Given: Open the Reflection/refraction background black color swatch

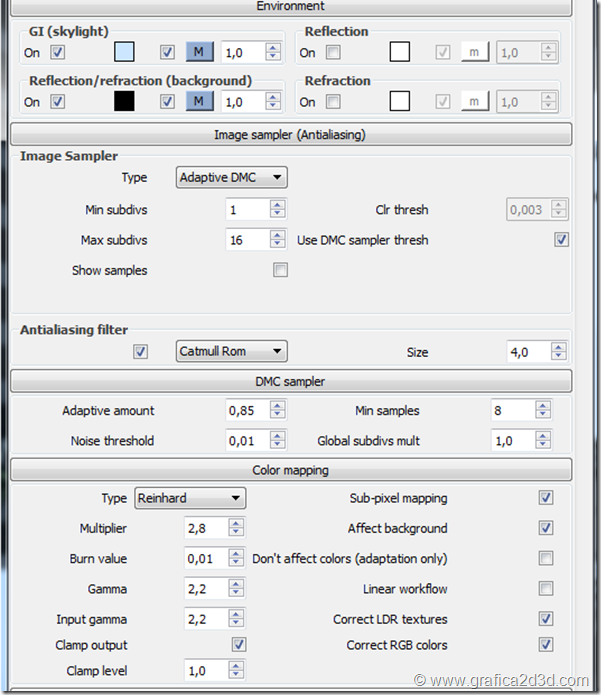Looking at the screenshot, I should (x=124, y=101).
